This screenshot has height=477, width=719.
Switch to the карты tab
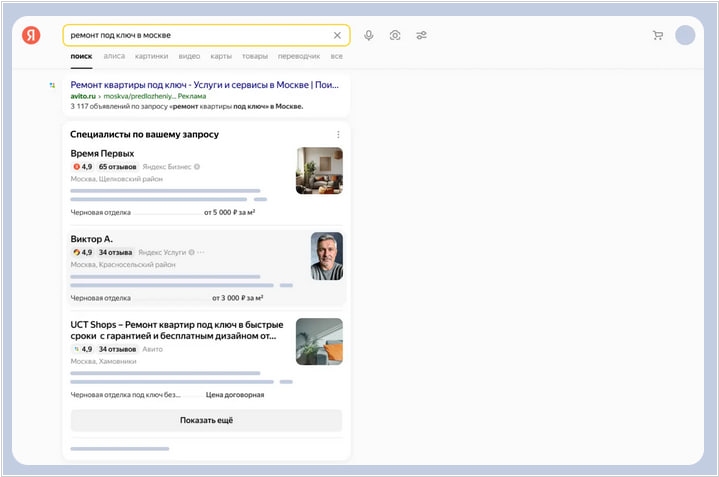coord(221,56)
